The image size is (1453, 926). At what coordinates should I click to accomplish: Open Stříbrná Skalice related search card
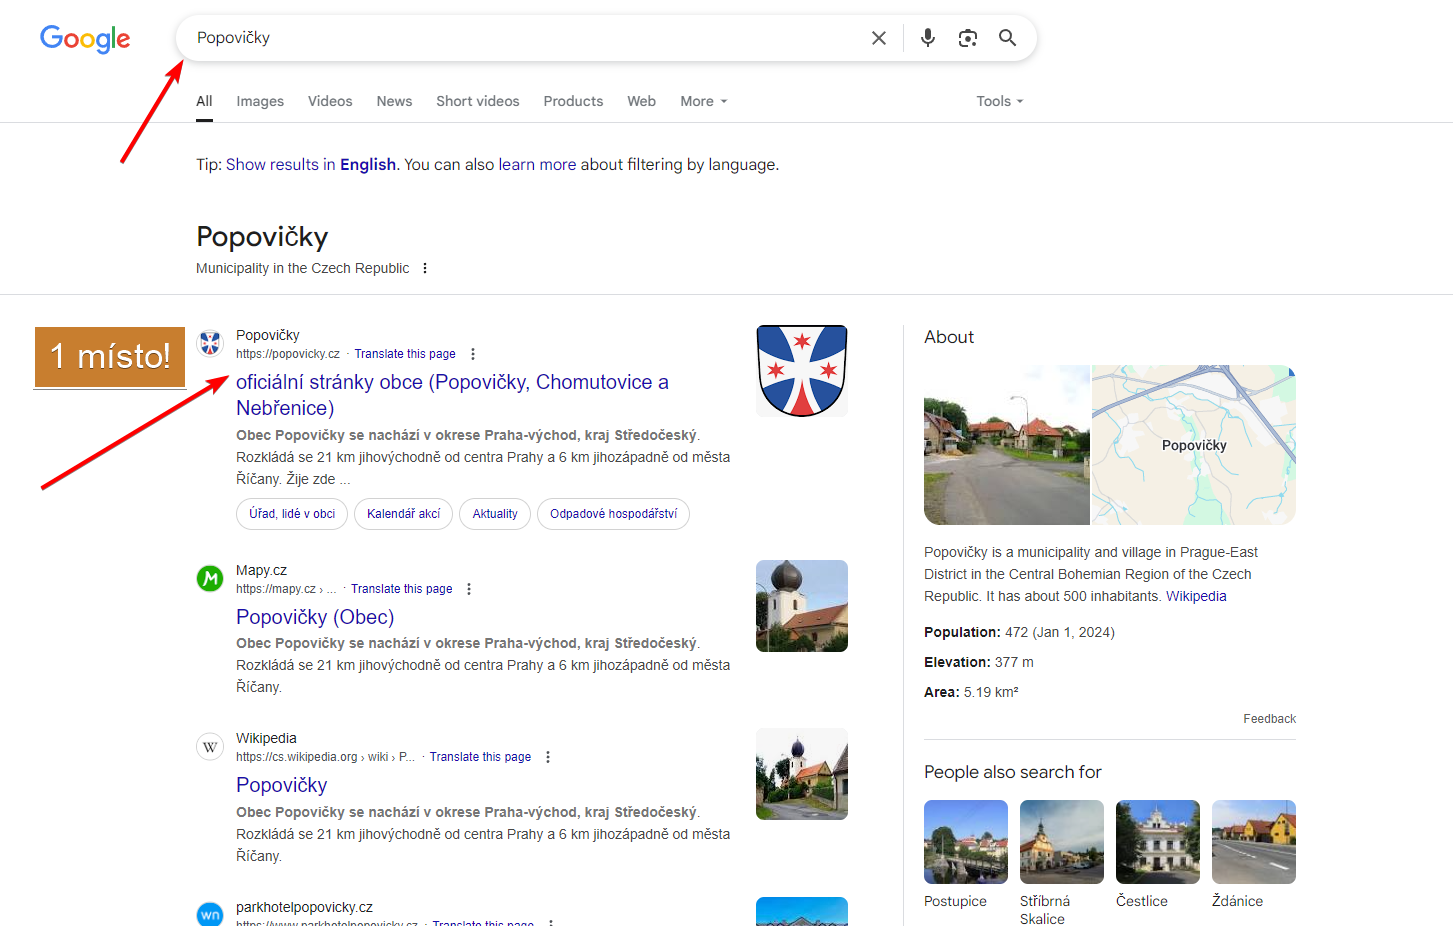(1062, 863)
